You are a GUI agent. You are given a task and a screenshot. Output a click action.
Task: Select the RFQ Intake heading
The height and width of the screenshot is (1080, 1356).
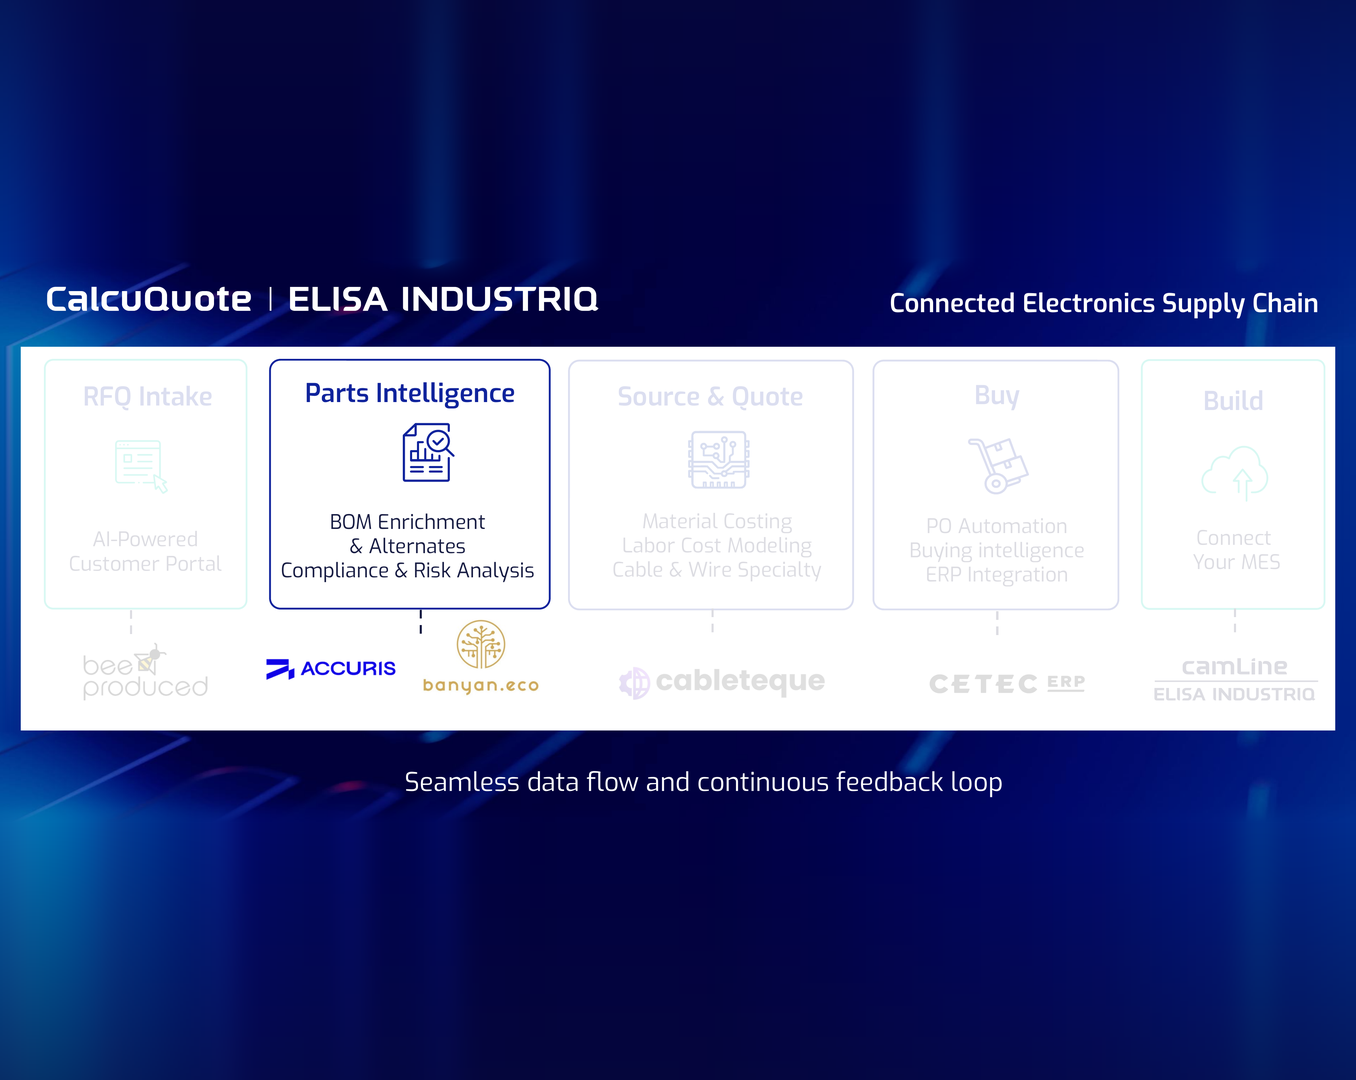pos(148,397)
